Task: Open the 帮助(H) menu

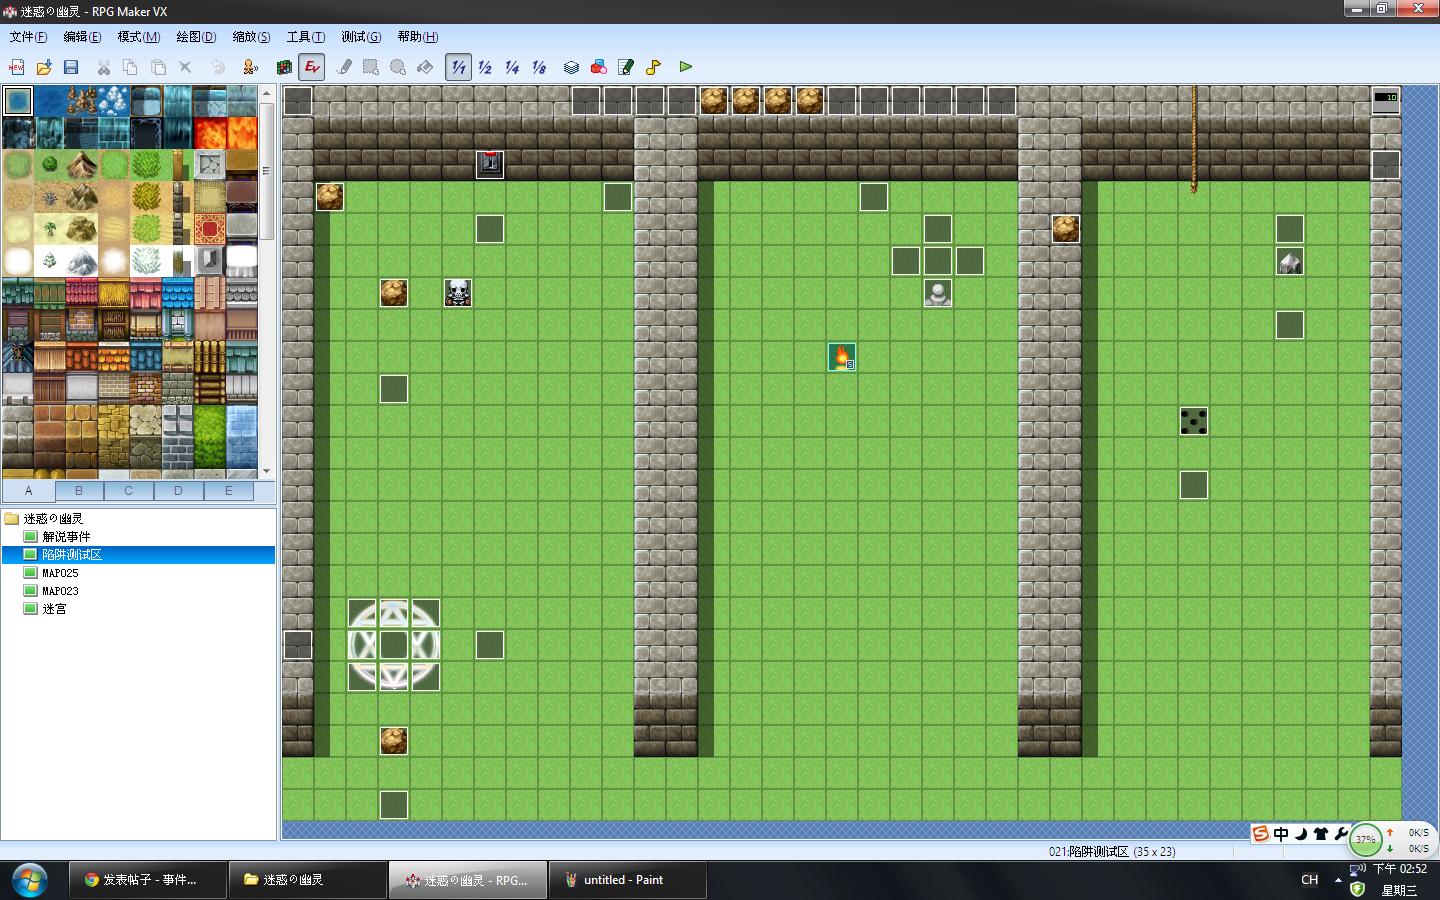Action: 418,37
